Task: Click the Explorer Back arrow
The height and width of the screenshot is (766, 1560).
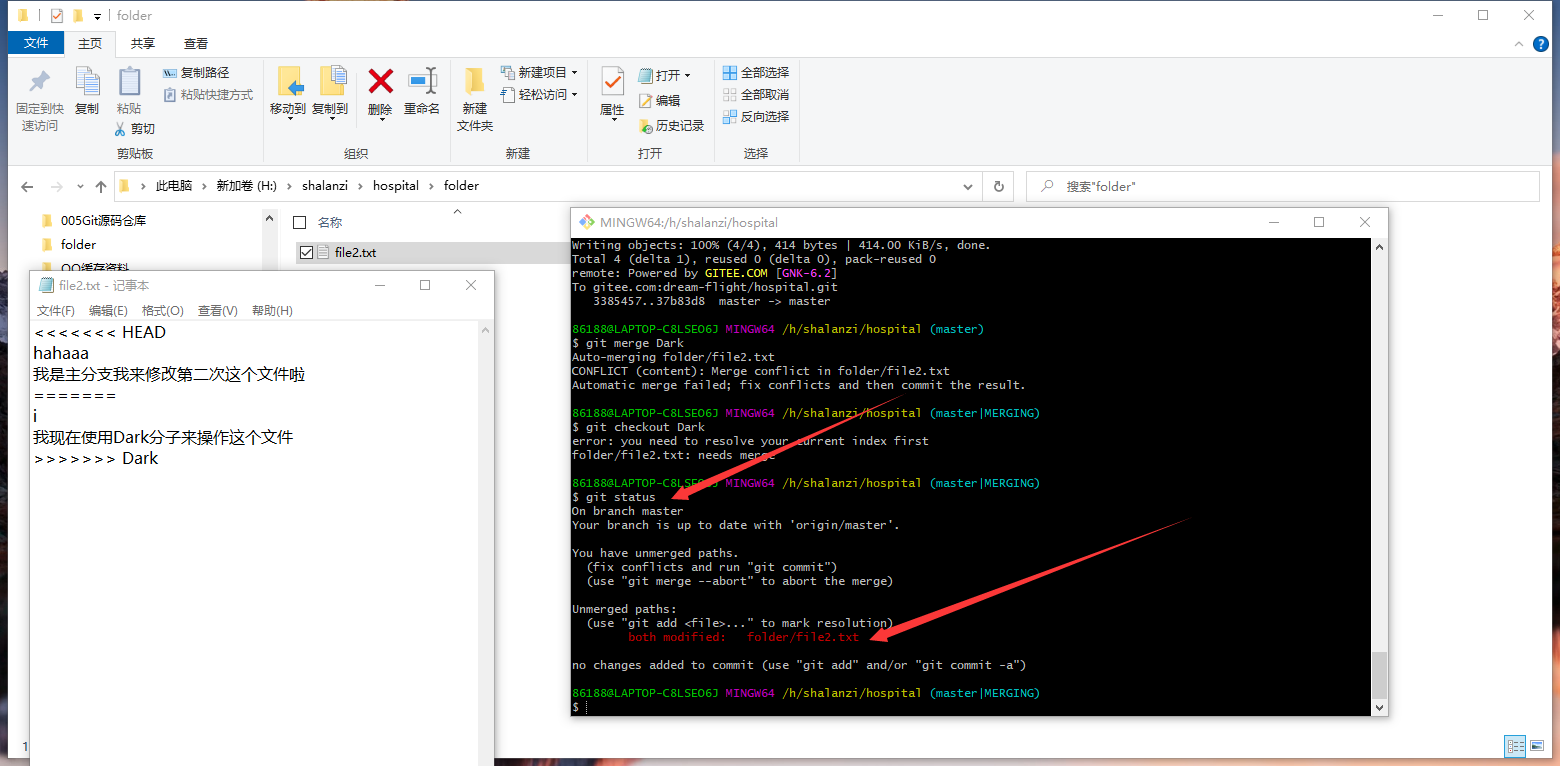Action: click(27, 187)
